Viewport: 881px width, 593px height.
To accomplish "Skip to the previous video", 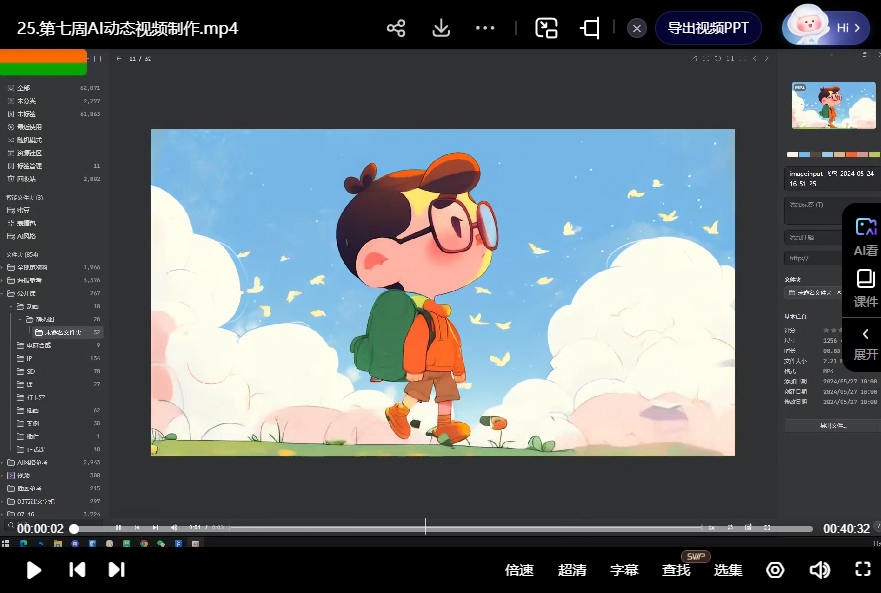I will pos(77,570).
